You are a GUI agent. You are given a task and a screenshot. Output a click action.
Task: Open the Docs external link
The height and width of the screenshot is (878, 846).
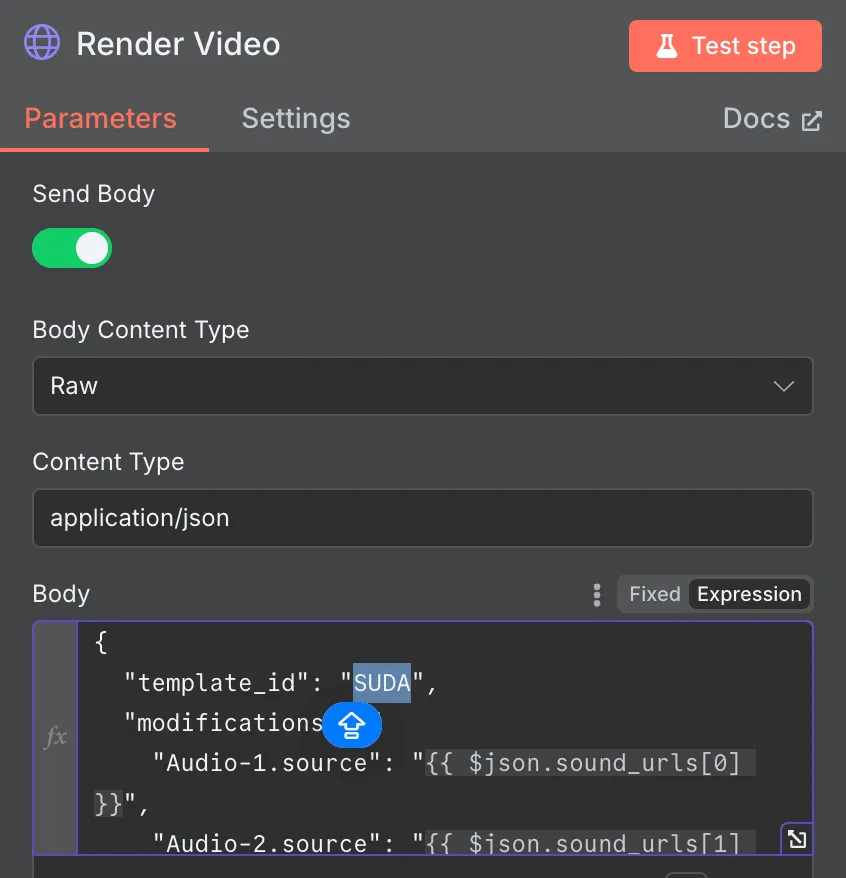[x=771, y=119]
